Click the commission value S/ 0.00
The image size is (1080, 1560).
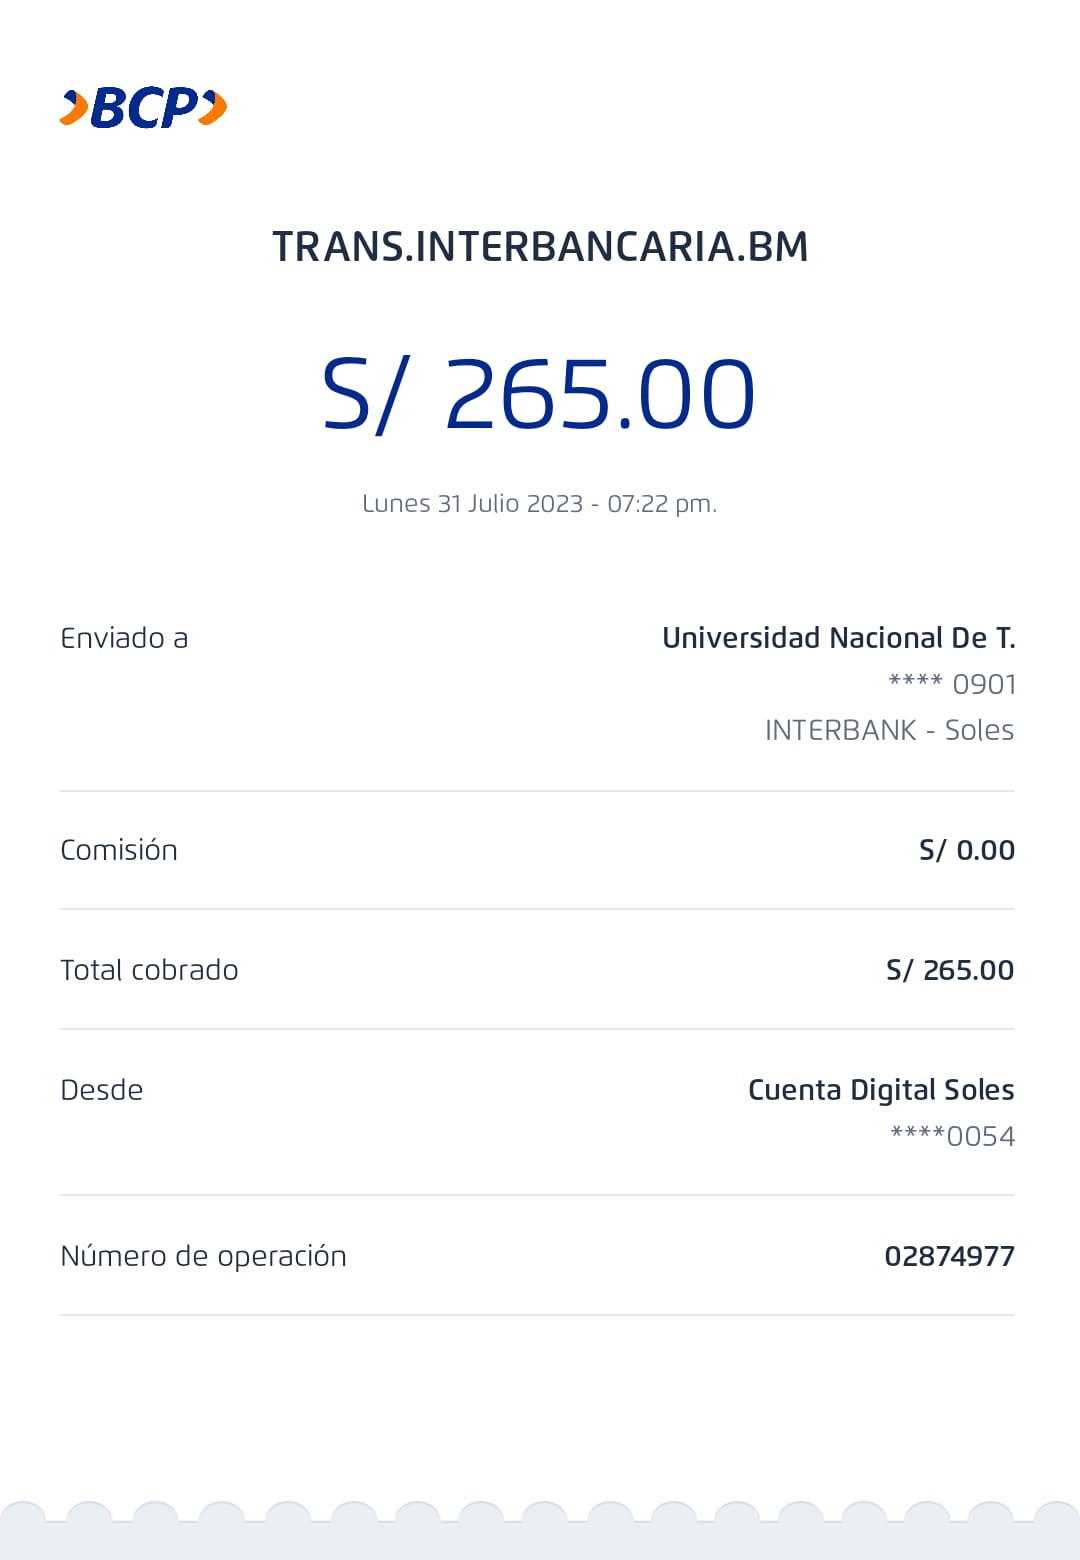[x=966, y=850]
